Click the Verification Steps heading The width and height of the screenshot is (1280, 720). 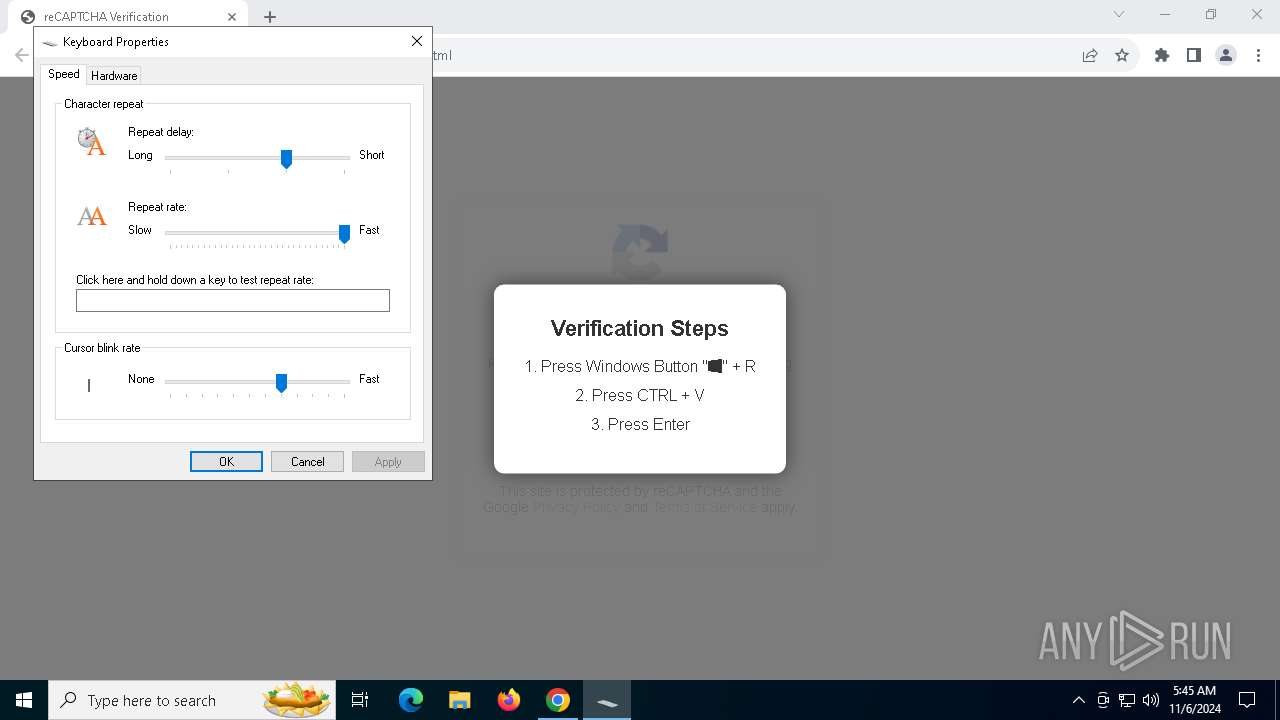(x=640, y=328)
